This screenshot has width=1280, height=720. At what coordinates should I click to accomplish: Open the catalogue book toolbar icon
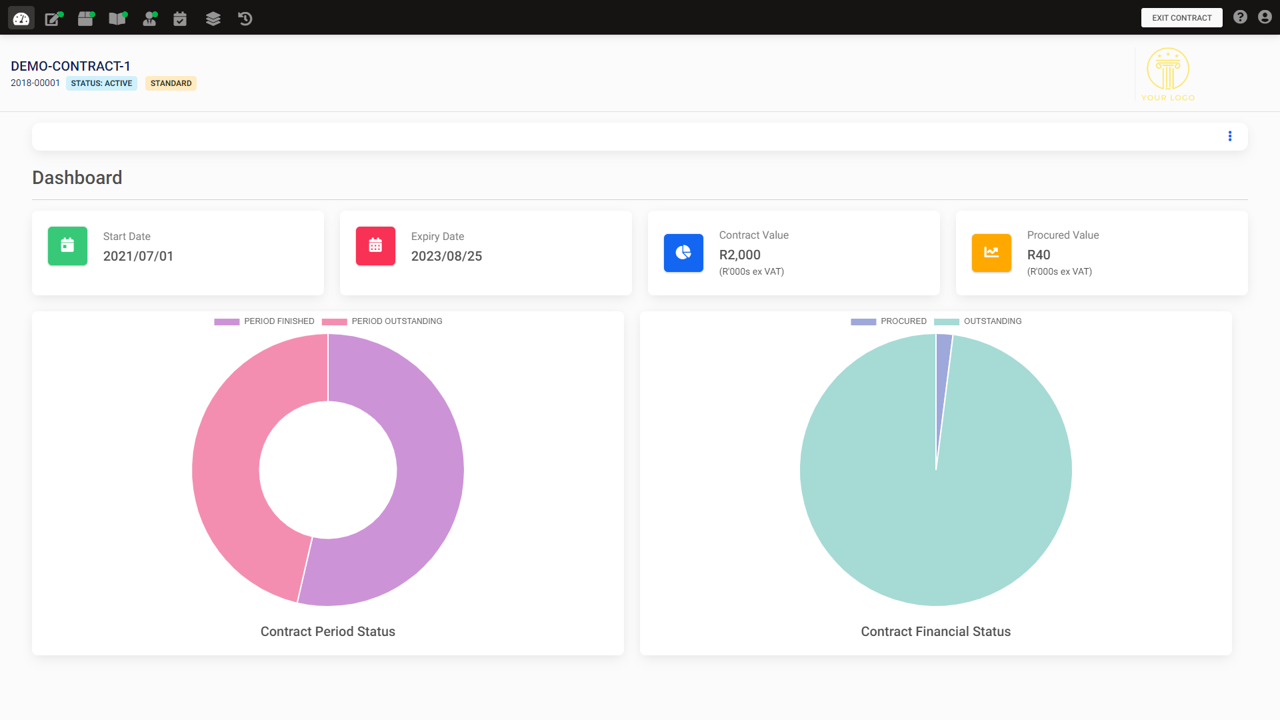coord(118,18)
